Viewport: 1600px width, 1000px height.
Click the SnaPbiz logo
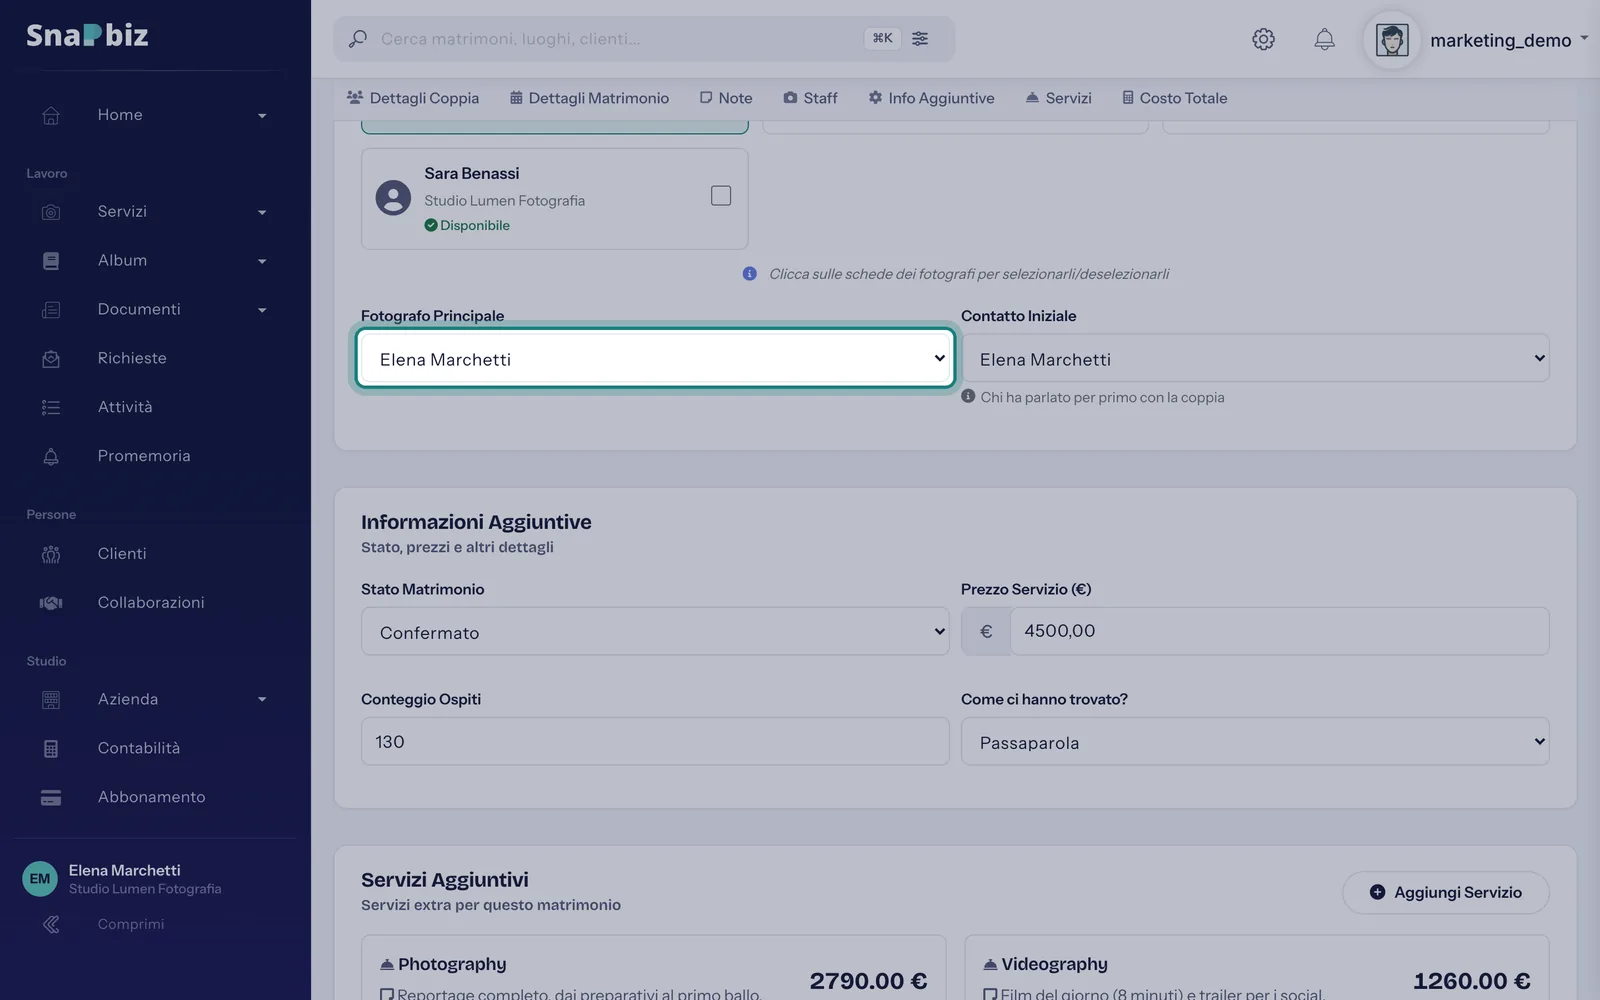87,36
